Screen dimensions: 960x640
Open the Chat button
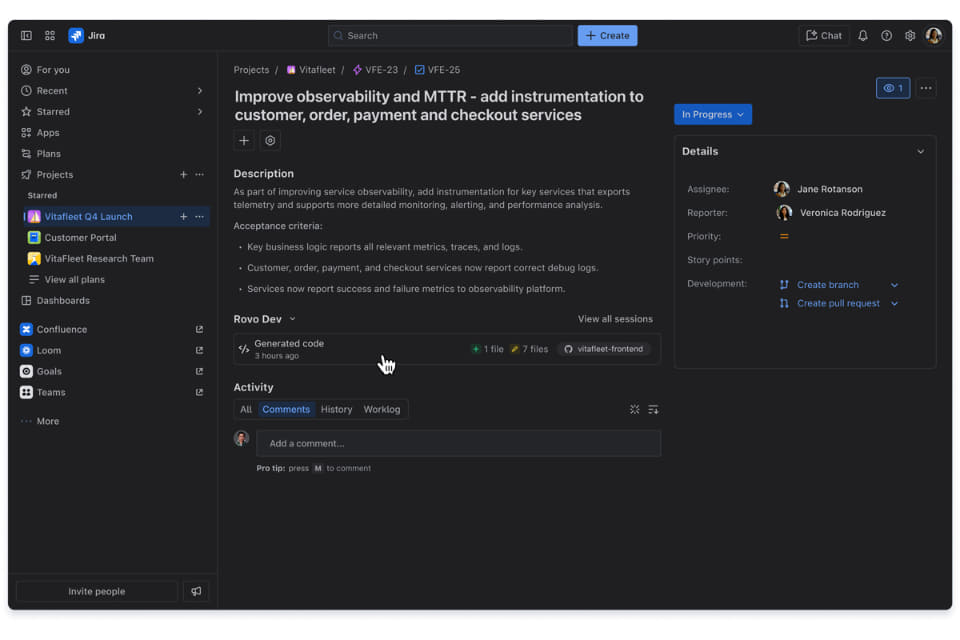pos(823,36)
